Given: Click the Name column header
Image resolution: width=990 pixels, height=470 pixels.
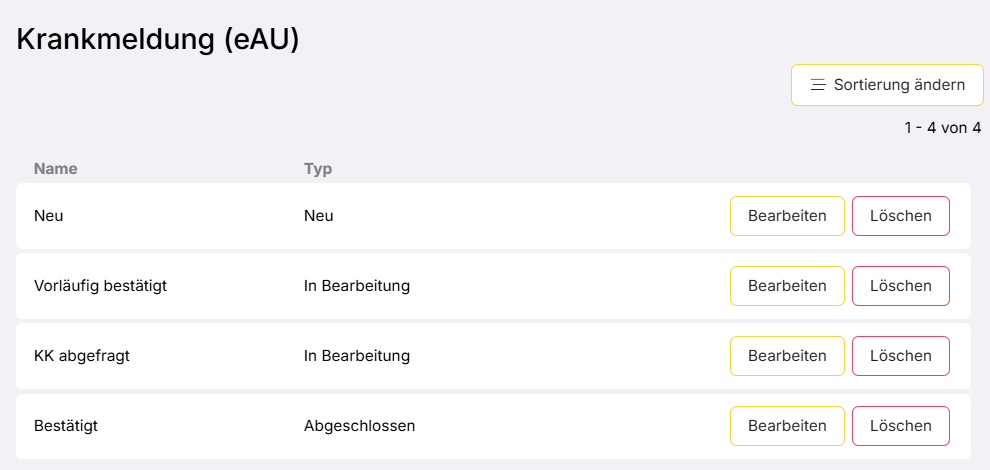Looking at the screenshot, I should pyautogui.click(x=56, y=168).
